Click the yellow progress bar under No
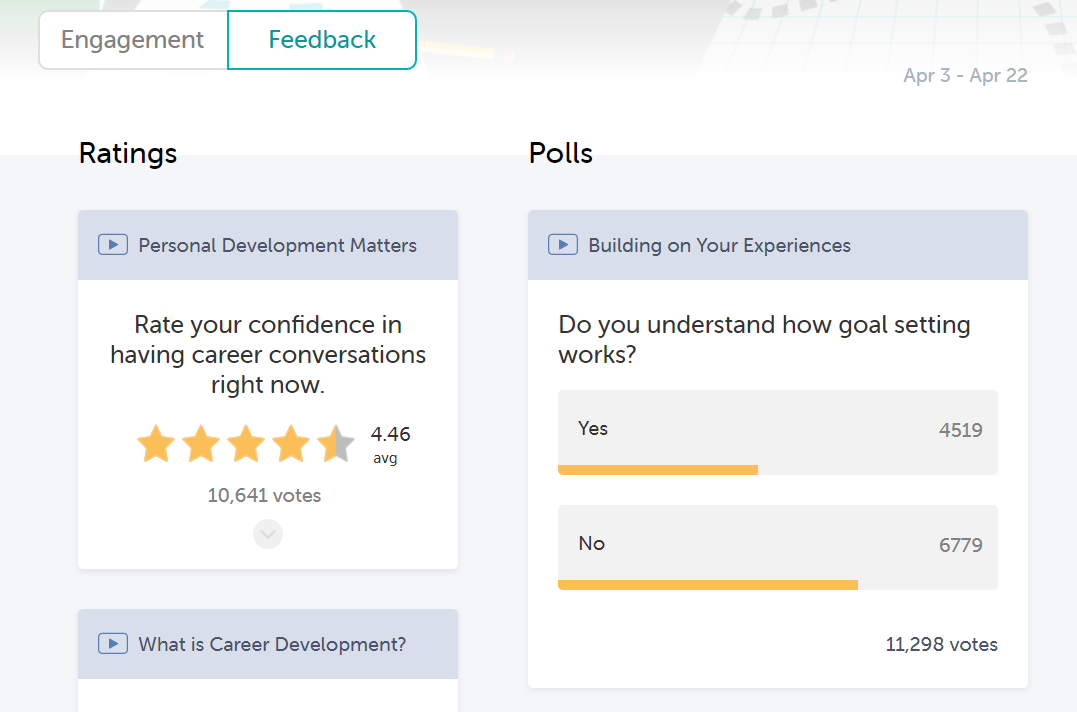Image resolution: width=1077 pixels, height=712 pixels. pyautogui.click(x=708, y=584)
